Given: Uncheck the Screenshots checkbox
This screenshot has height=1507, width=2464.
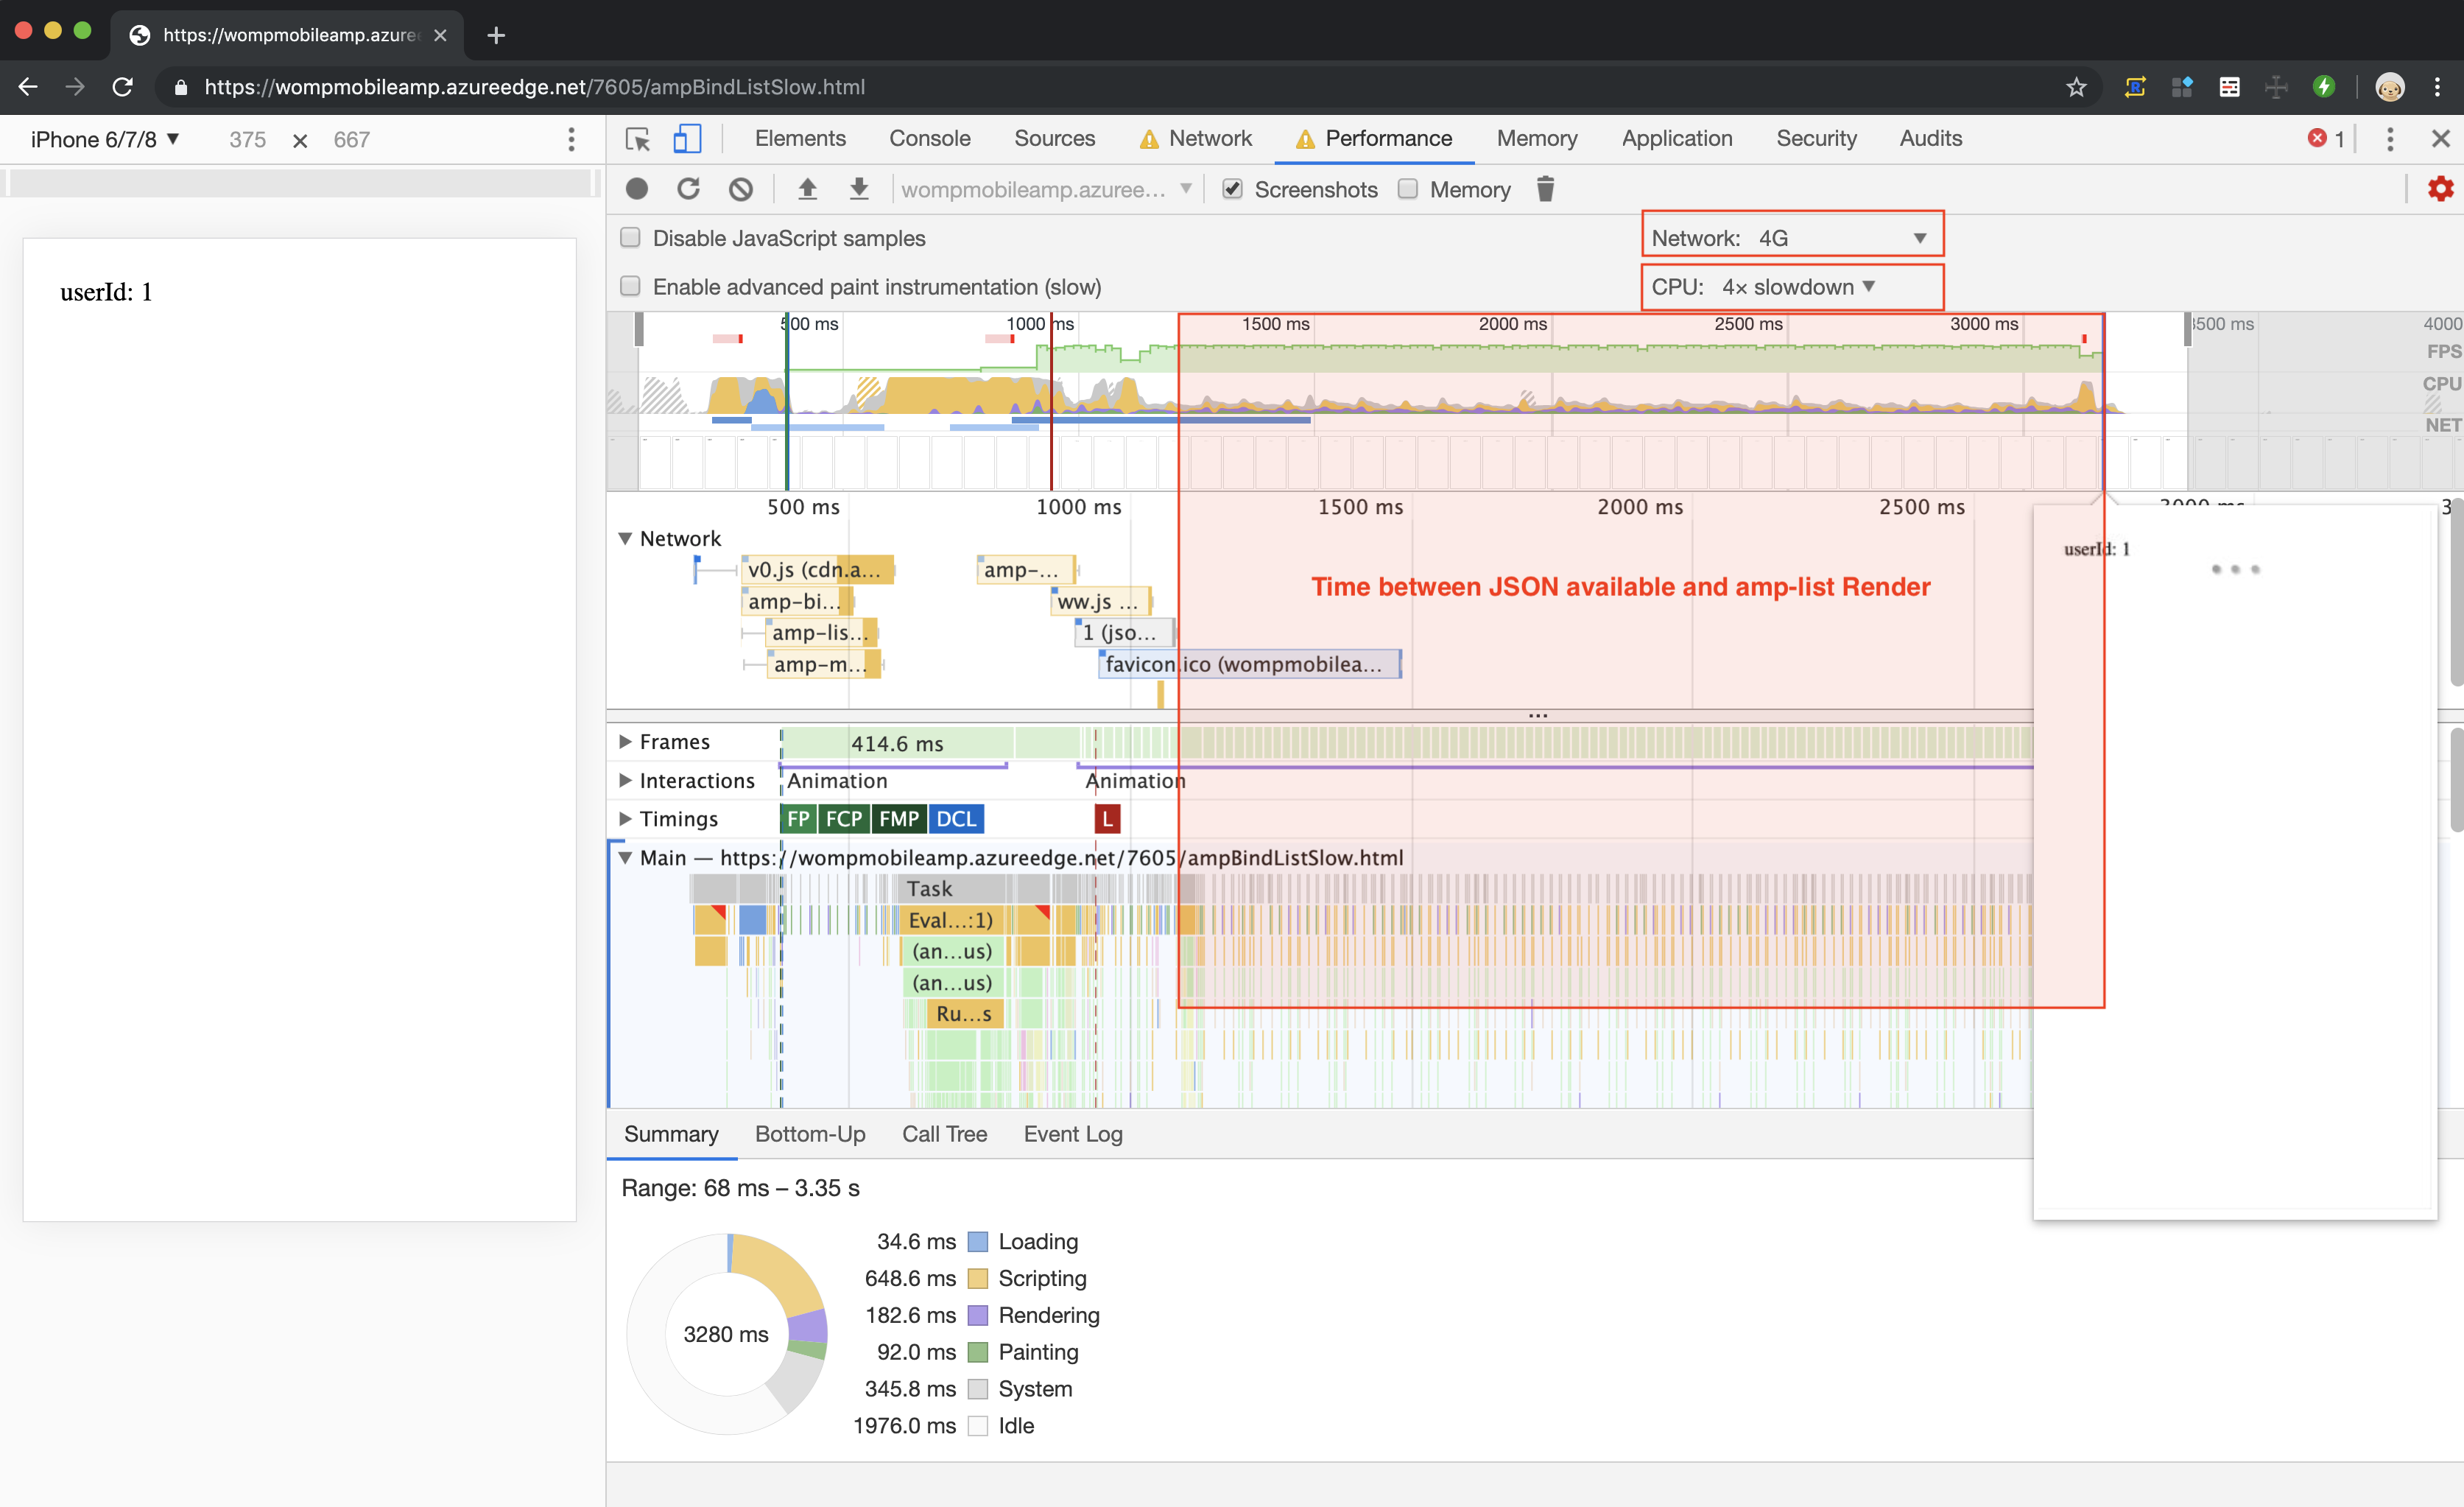Looking at the screenshot, I should point(1232,189).
